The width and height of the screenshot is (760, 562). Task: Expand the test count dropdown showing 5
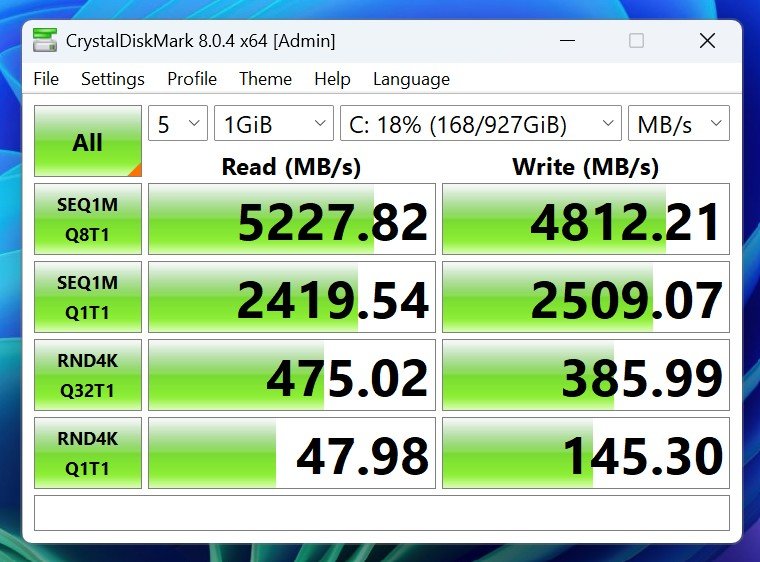coord(178,123)
